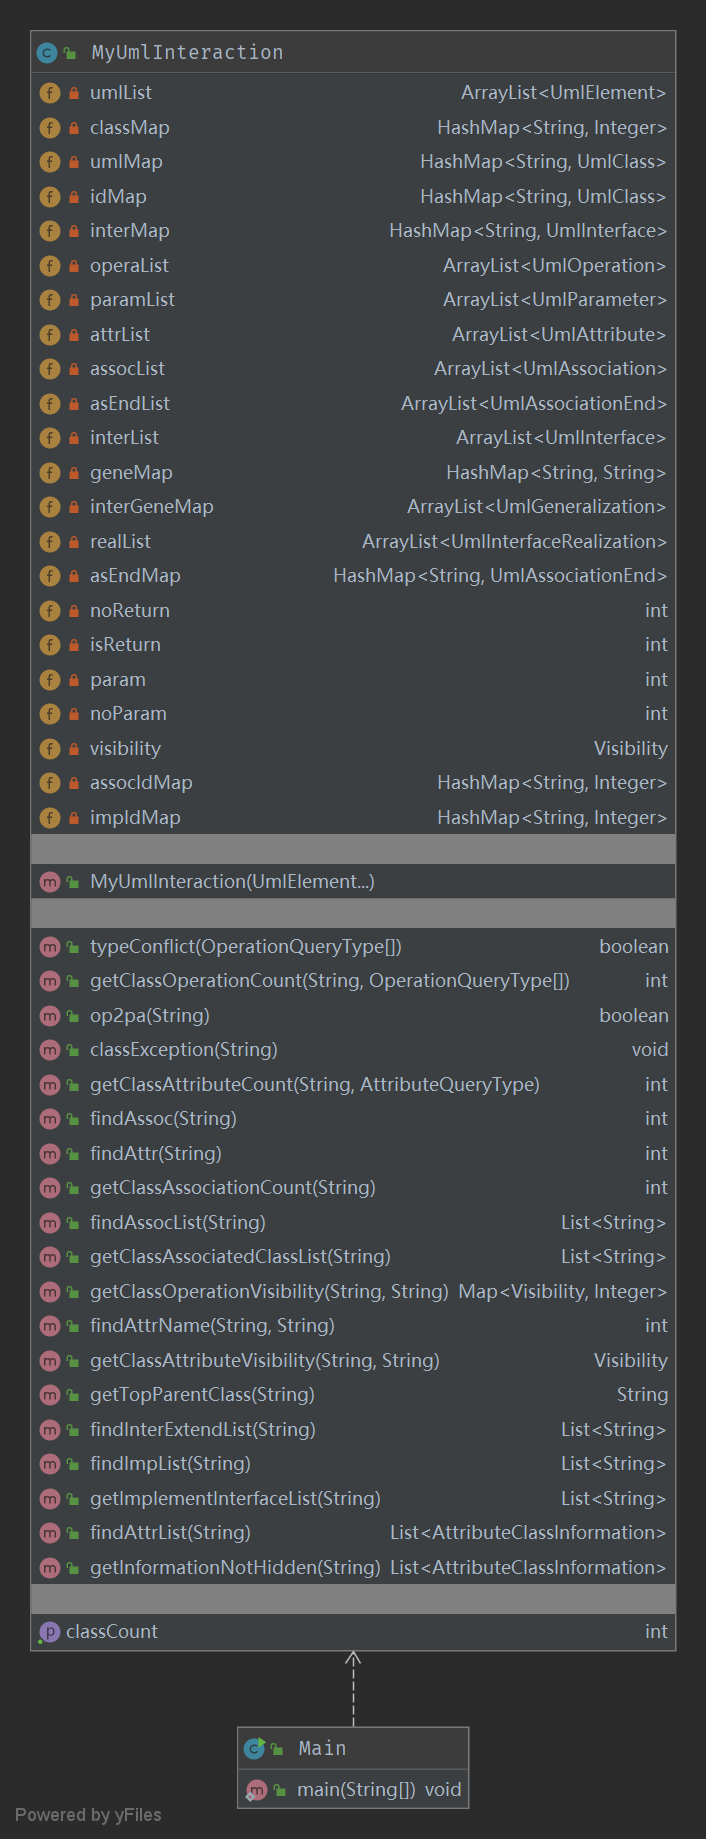Click the field icon beside visibility
The height and width of the screenshot is (1839, 706).
(50, 749)
